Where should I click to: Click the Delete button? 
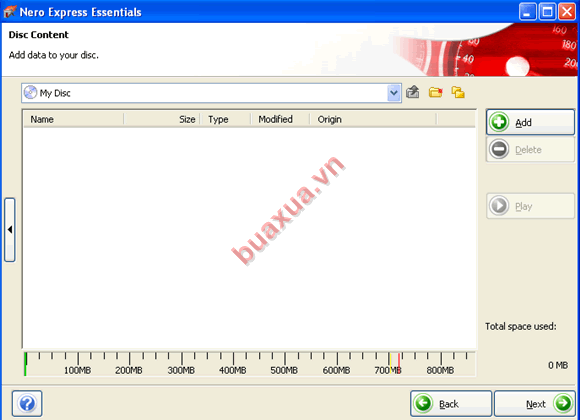tap(530, 149)
